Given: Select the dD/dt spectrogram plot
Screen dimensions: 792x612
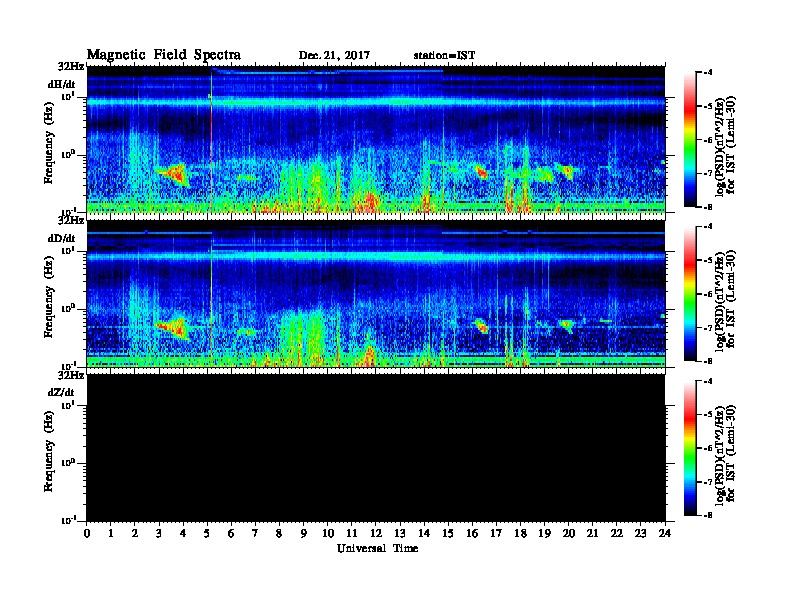Looking at the screenshot, I should tap(376, 294).
